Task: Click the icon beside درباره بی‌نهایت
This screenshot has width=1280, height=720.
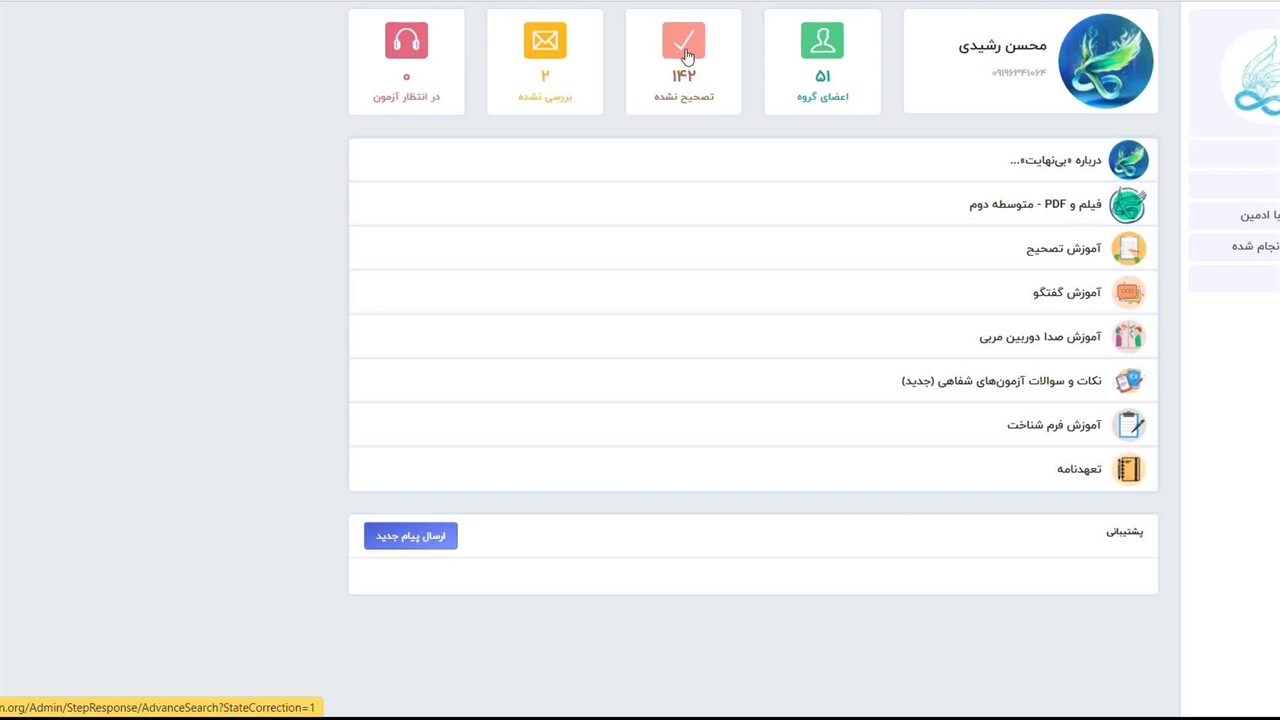Action: [1128, 160]
